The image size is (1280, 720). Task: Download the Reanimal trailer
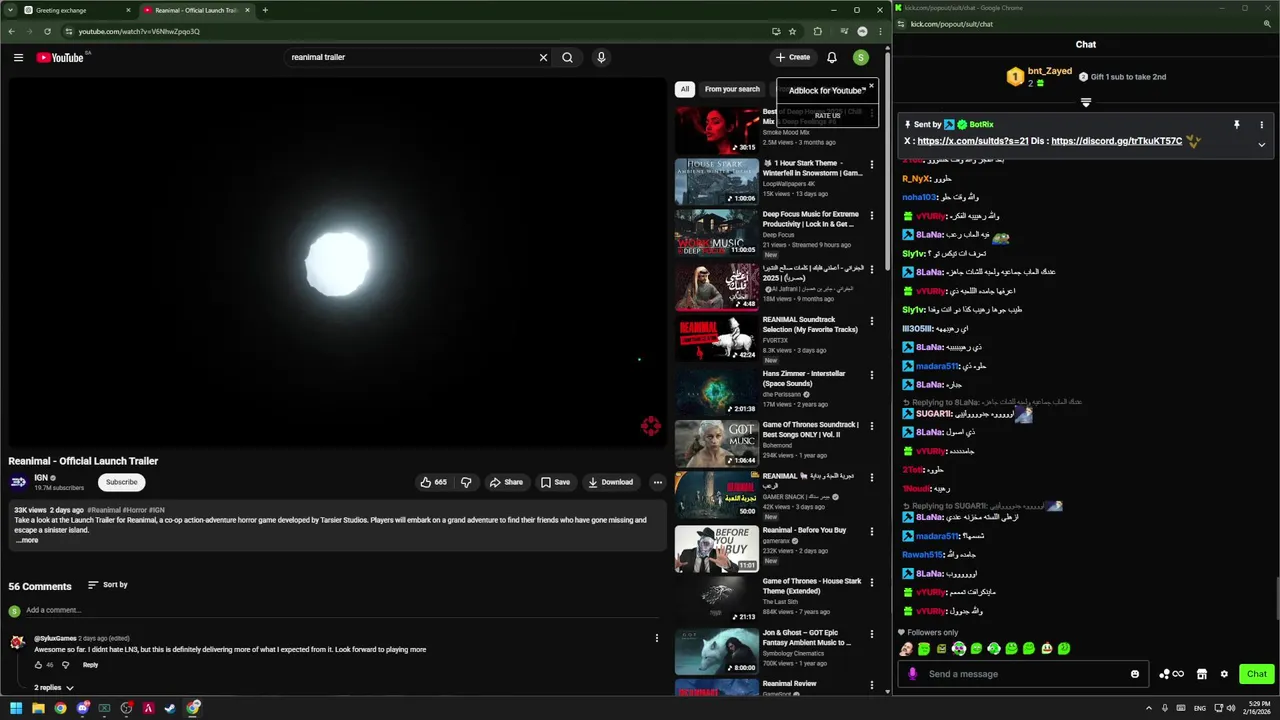[x=610, y=482]
